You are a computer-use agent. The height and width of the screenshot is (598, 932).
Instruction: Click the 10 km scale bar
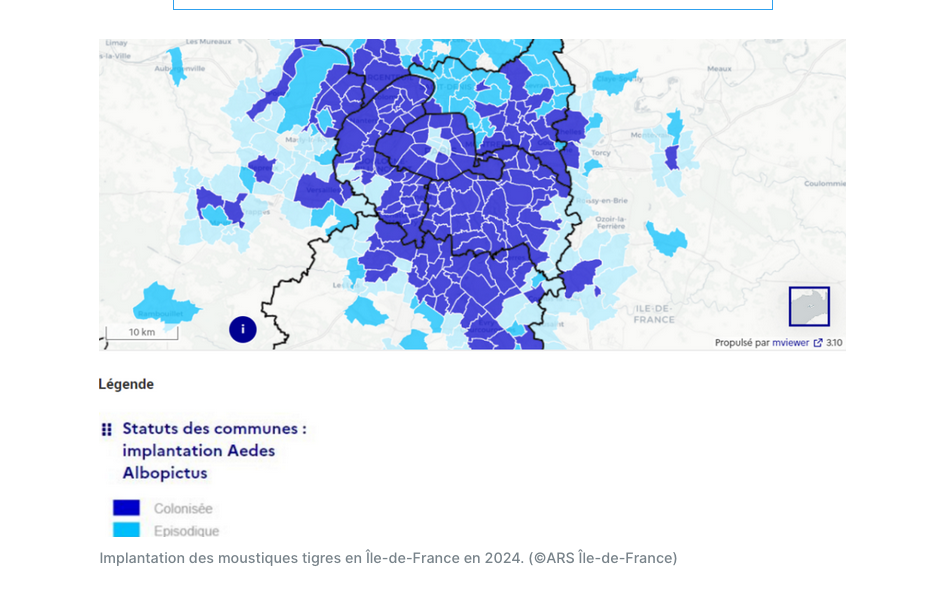[x=142, y=333]
